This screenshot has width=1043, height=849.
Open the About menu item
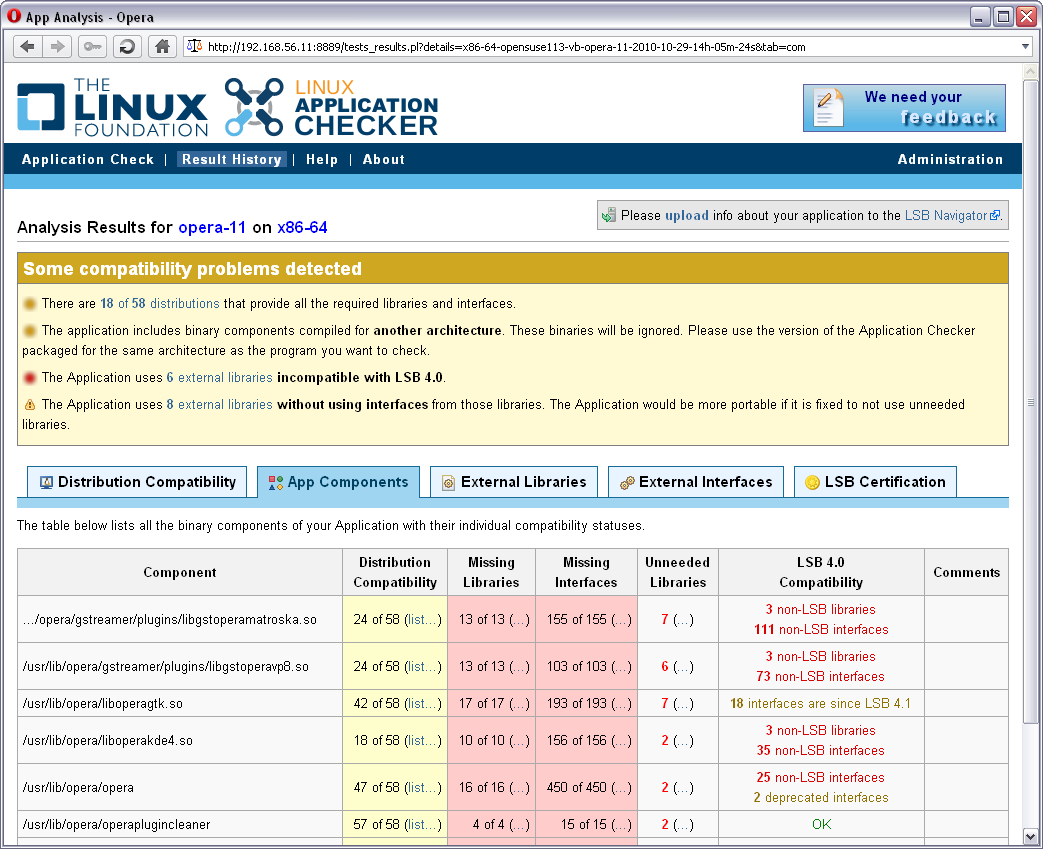pyautogui.click(x=384, y=160)
